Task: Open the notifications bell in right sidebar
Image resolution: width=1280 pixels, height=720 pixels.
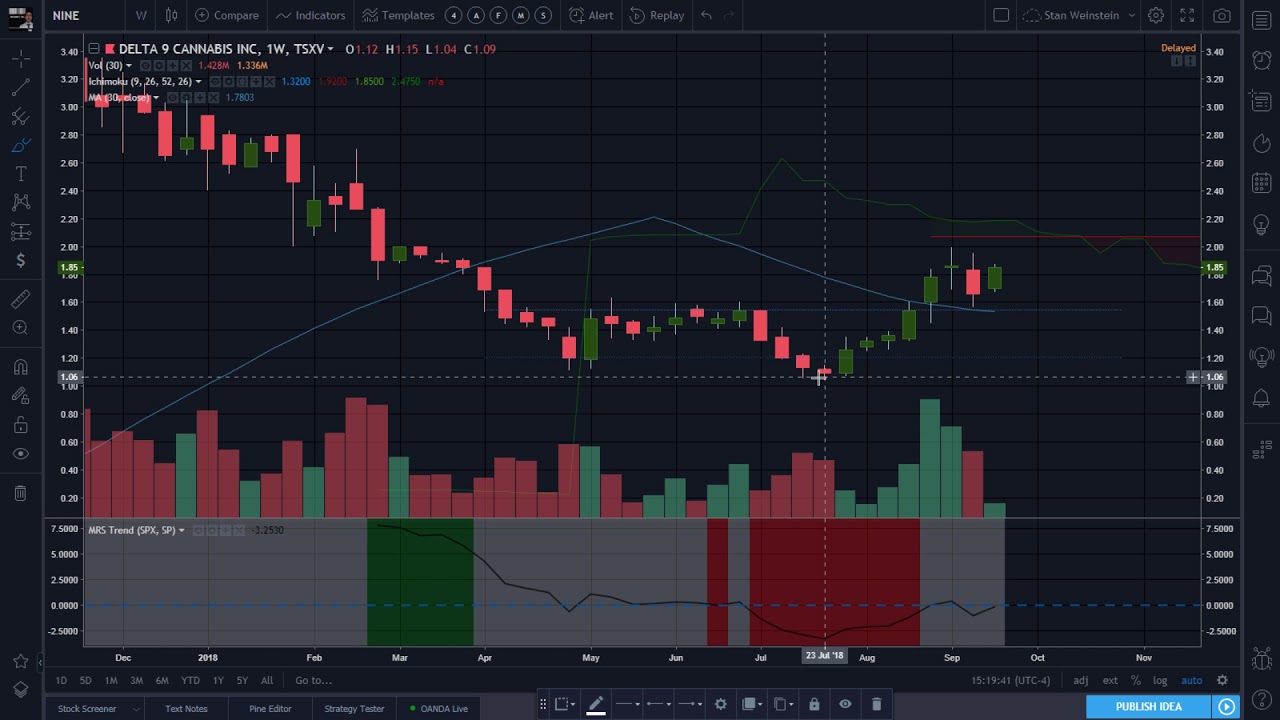Action: click(x=1261, y=397)
